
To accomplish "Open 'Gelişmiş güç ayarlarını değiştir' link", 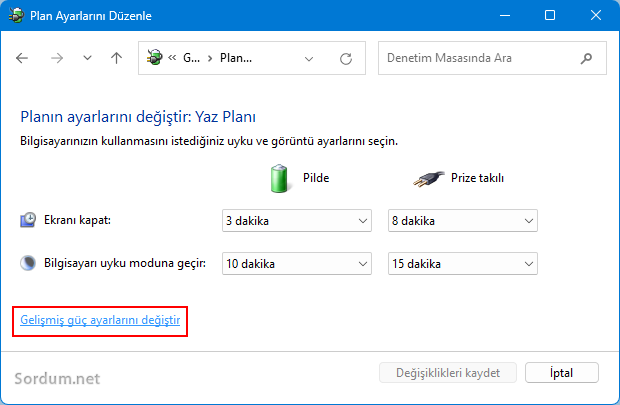I will (x=100, y=320).
